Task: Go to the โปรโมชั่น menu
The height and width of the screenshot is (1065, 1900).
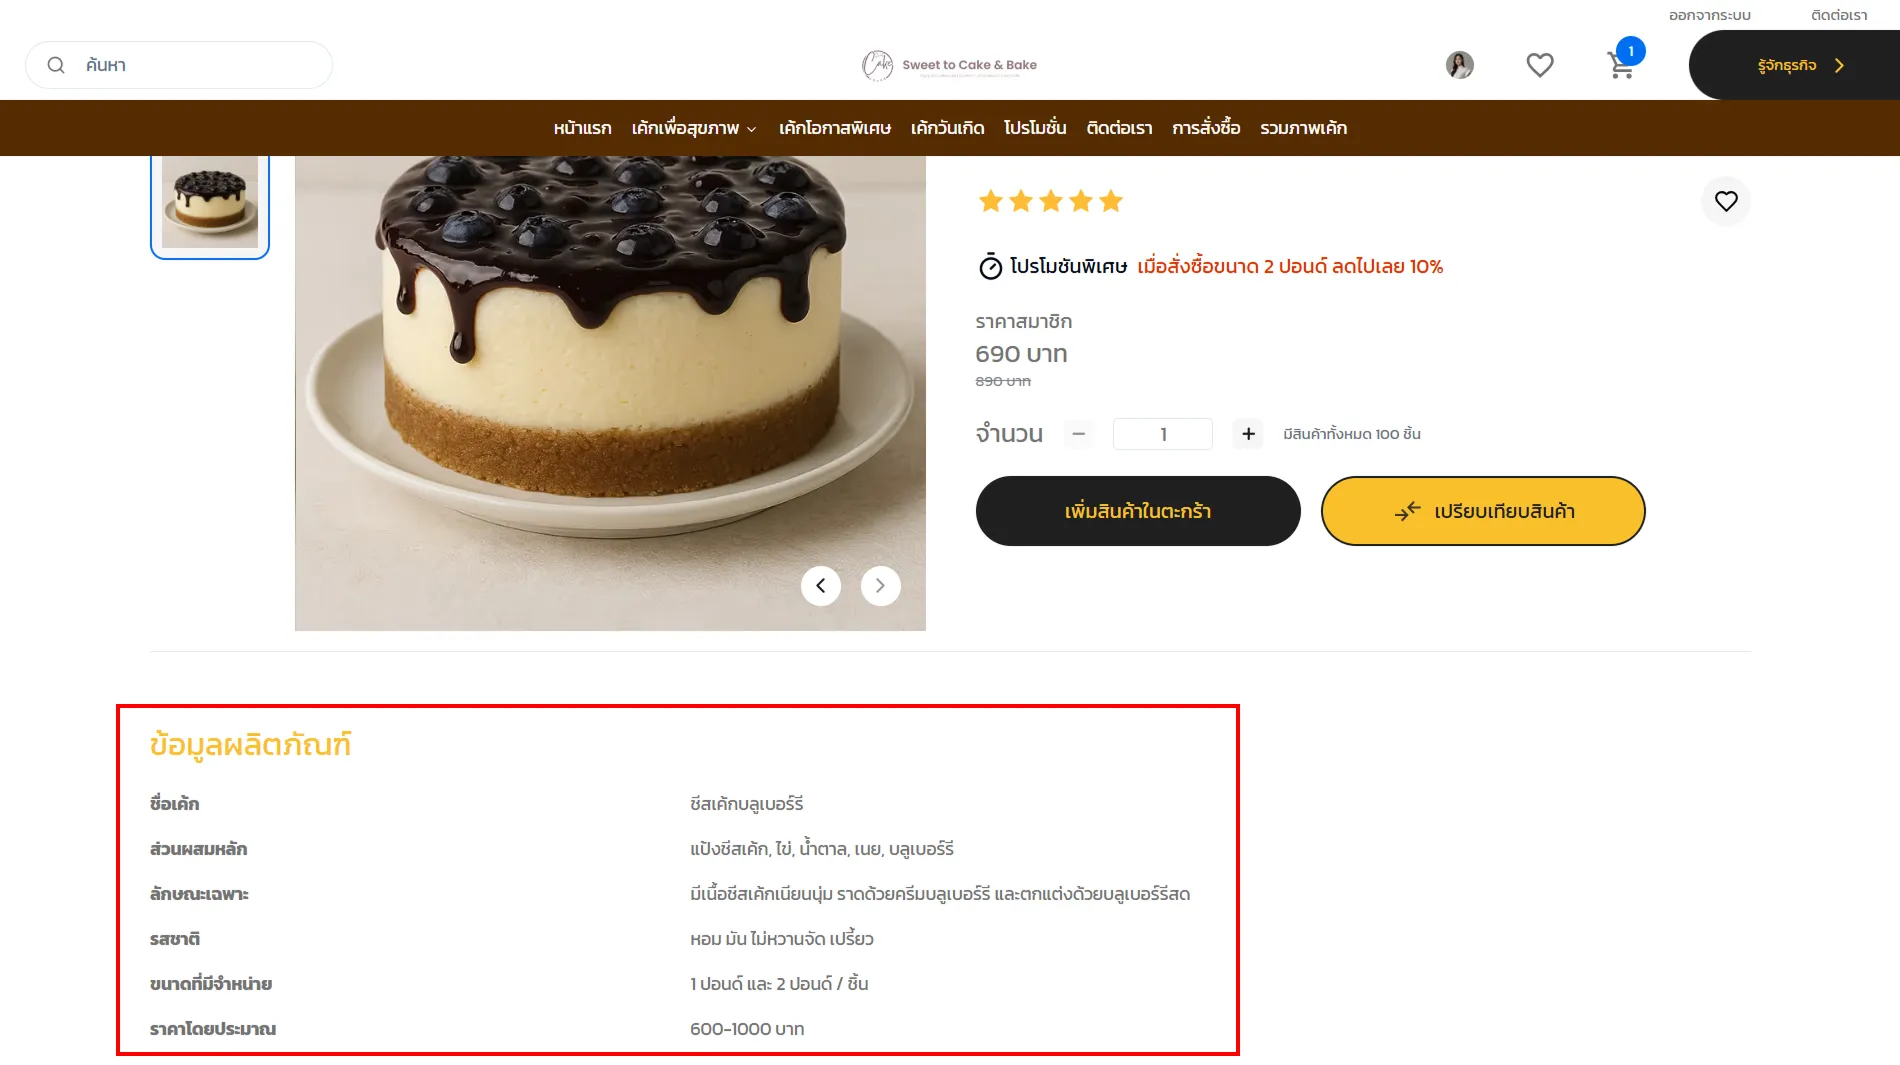Action: coord(1035,129)
